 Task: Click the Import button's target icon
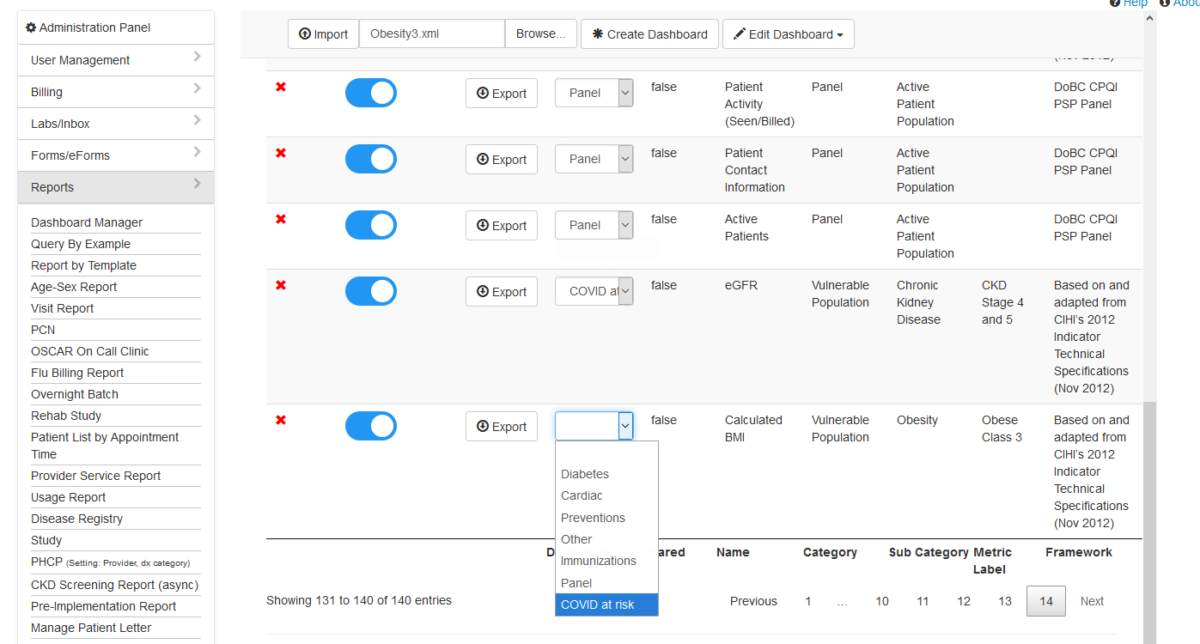(303, 33)
